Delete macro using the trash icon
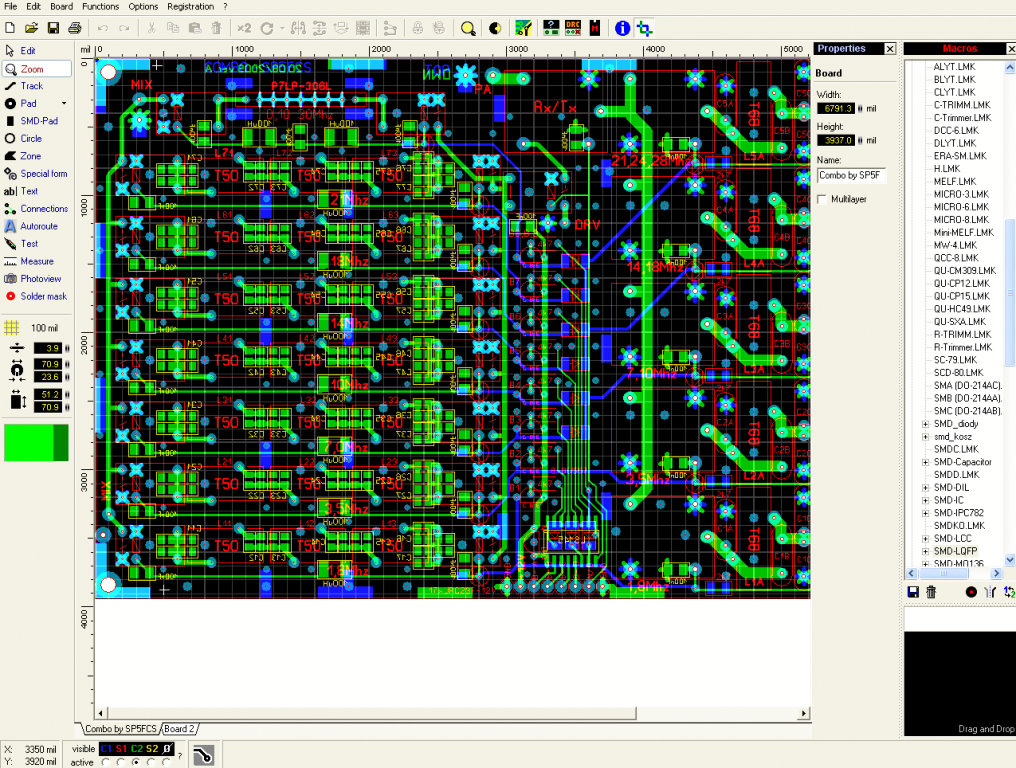Image resolution: width=1016 pixels, height=768 pixels. 931,592
